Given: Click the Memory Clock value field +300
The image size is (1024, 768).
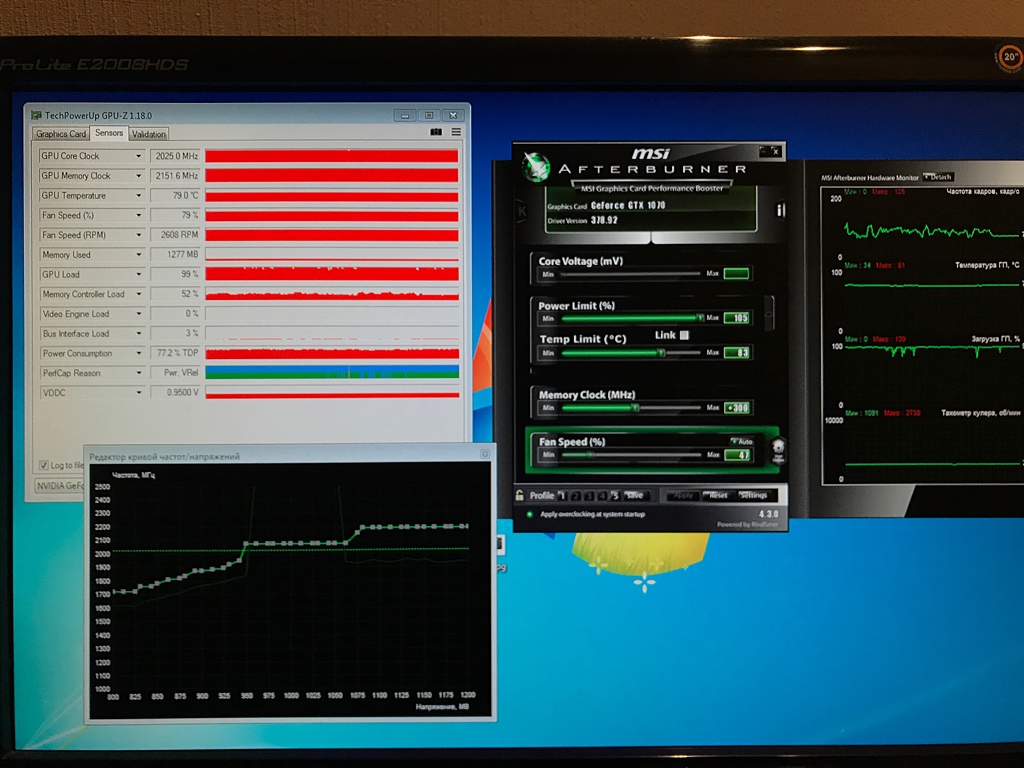Looking at the screenshot, I should [737, 408].
